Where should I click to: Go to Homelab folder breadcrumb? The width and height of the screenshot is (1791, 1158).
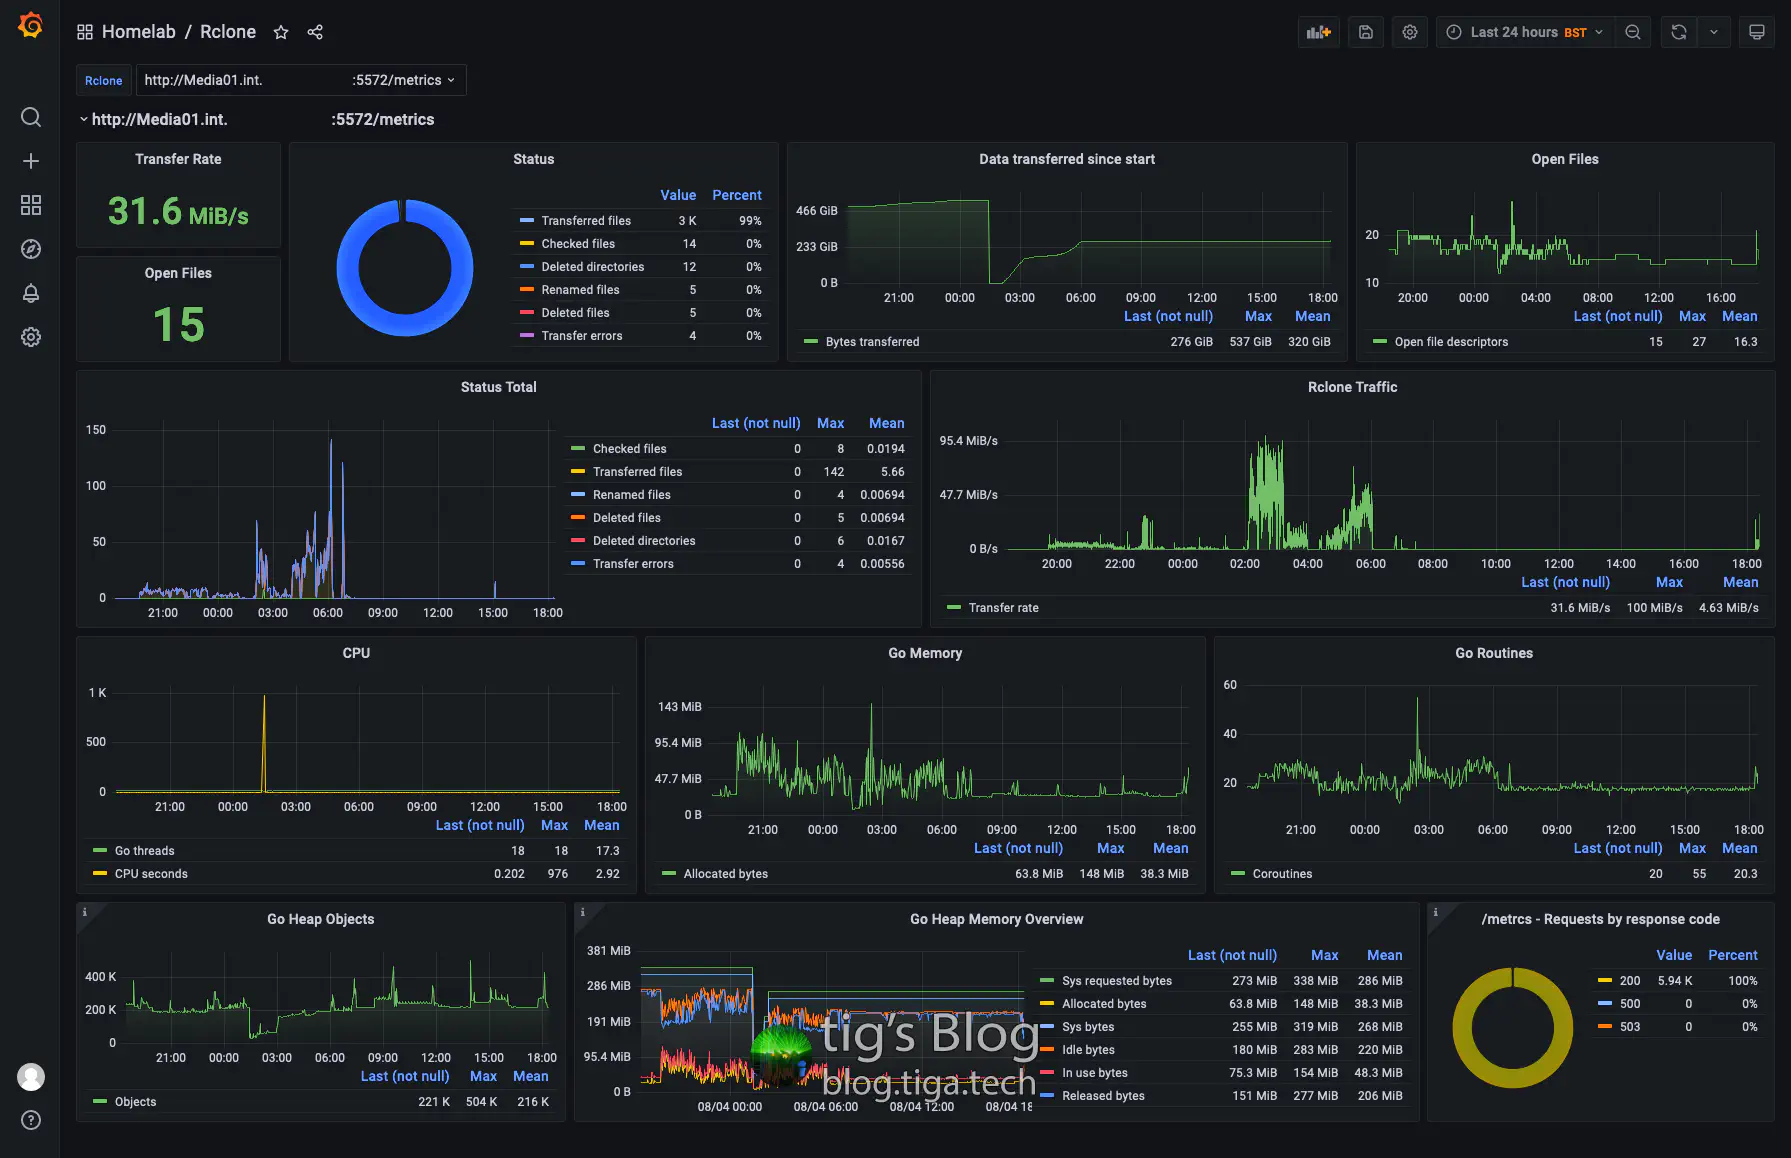[139, 32]
